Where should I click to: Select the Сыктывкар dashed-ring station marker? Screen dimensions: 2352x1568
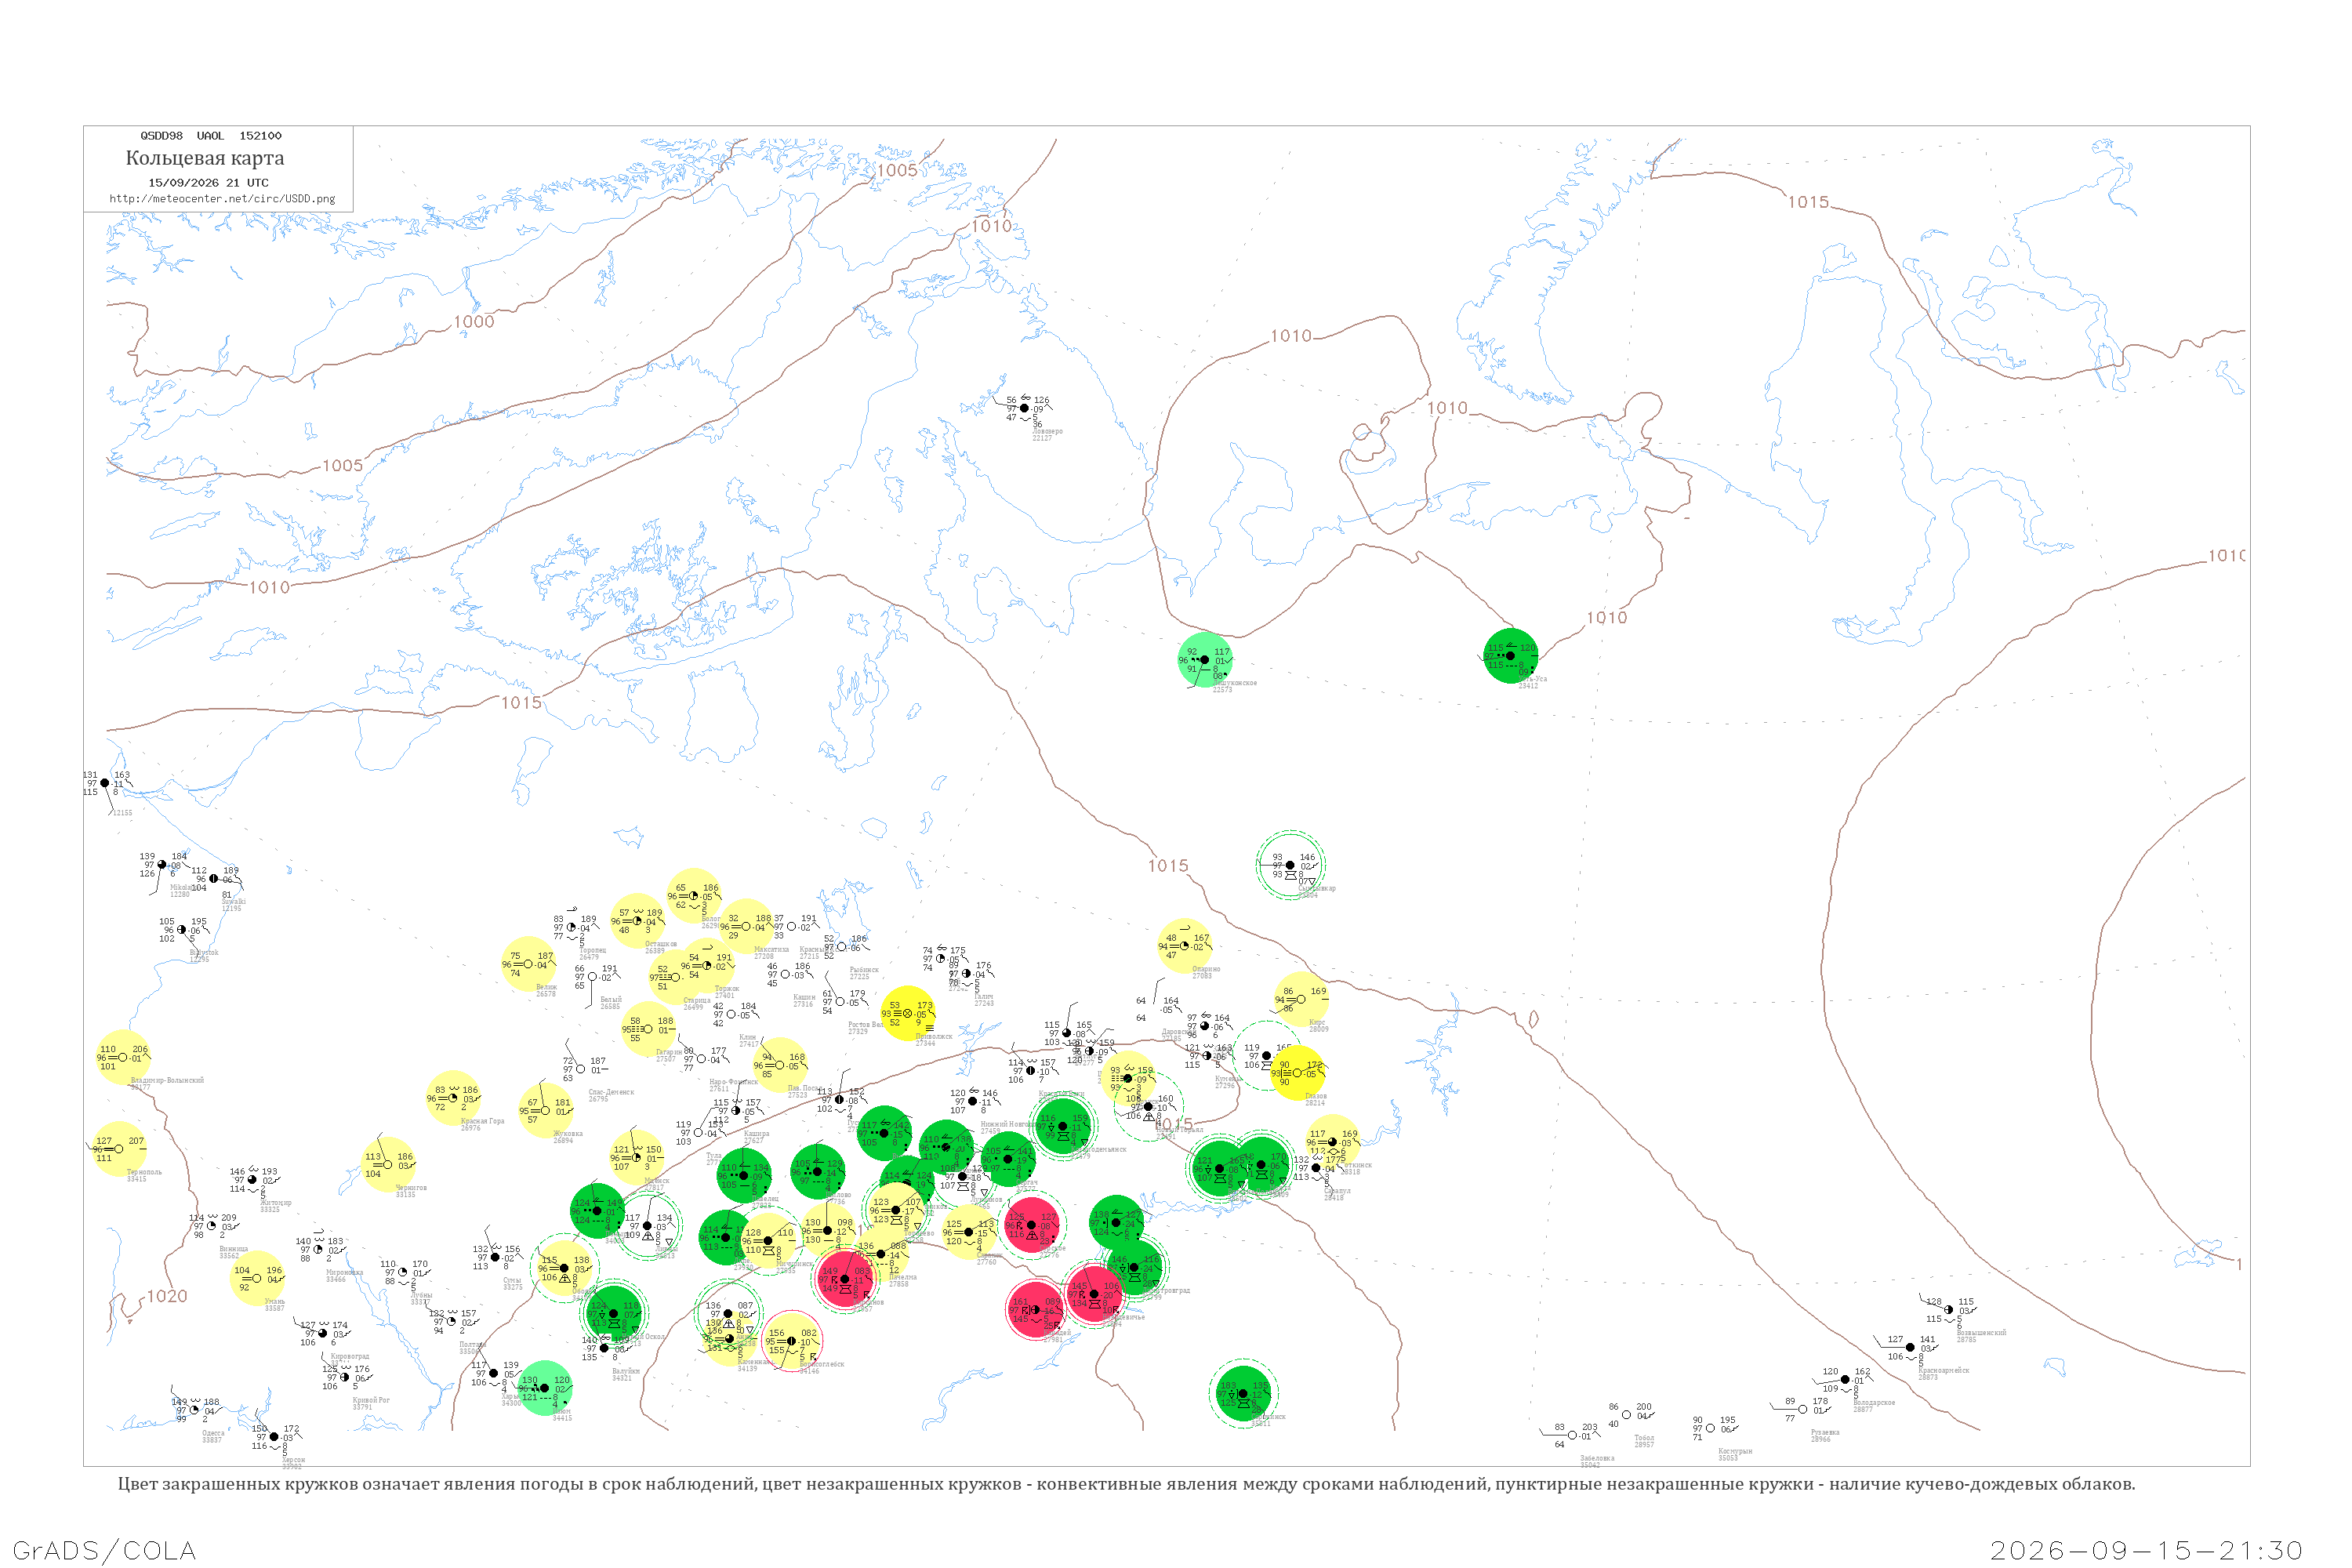pos(1290,865)
